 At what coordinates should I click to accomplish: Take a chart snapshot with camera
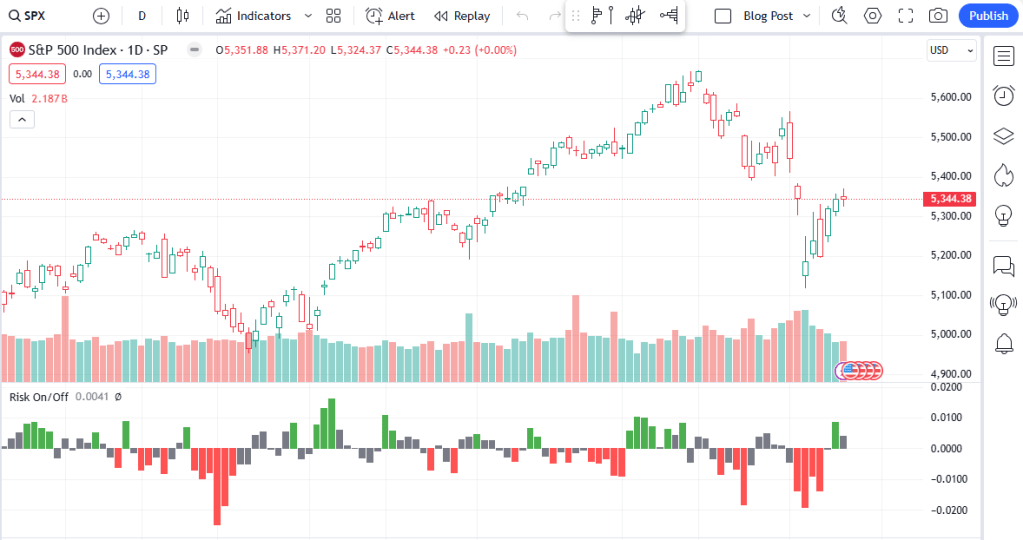[x=937, y=16]
